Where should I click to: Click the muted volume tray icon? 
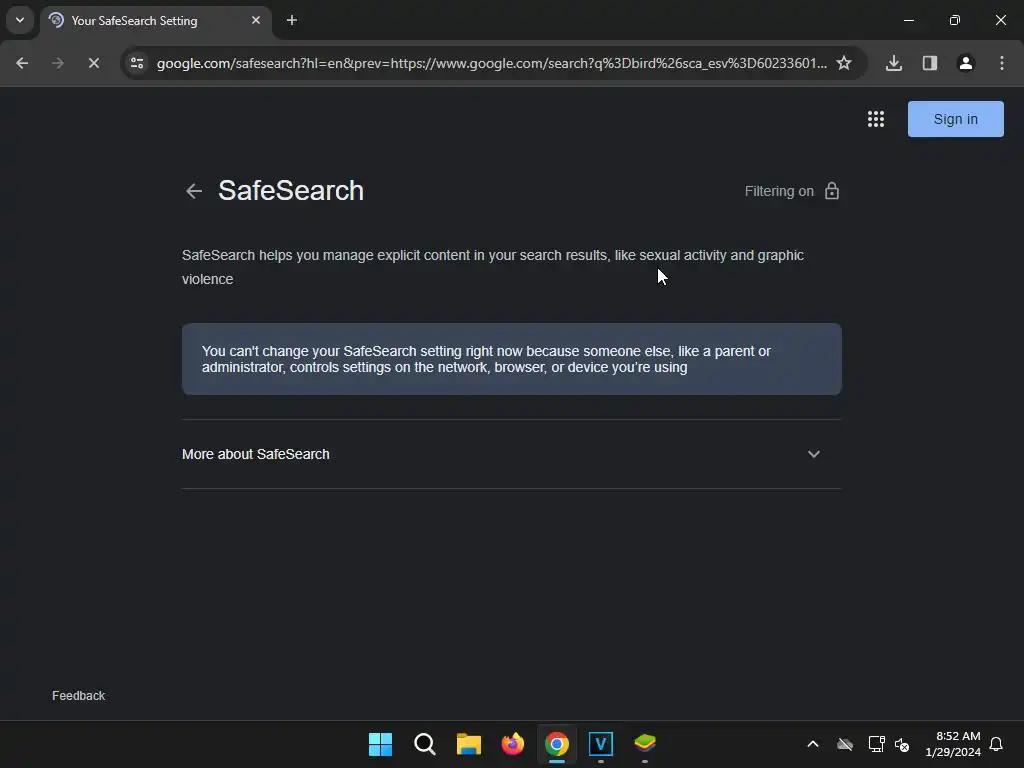coord(903,744)
